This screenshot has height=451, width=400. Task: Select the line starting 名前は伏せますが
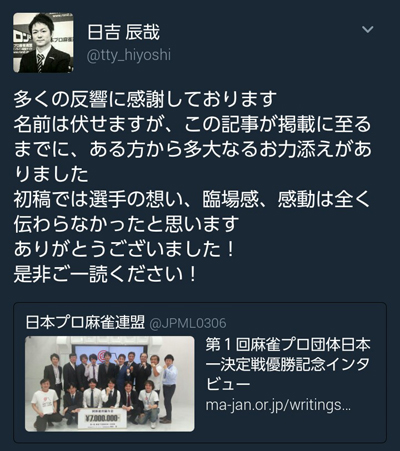[192, 124]
